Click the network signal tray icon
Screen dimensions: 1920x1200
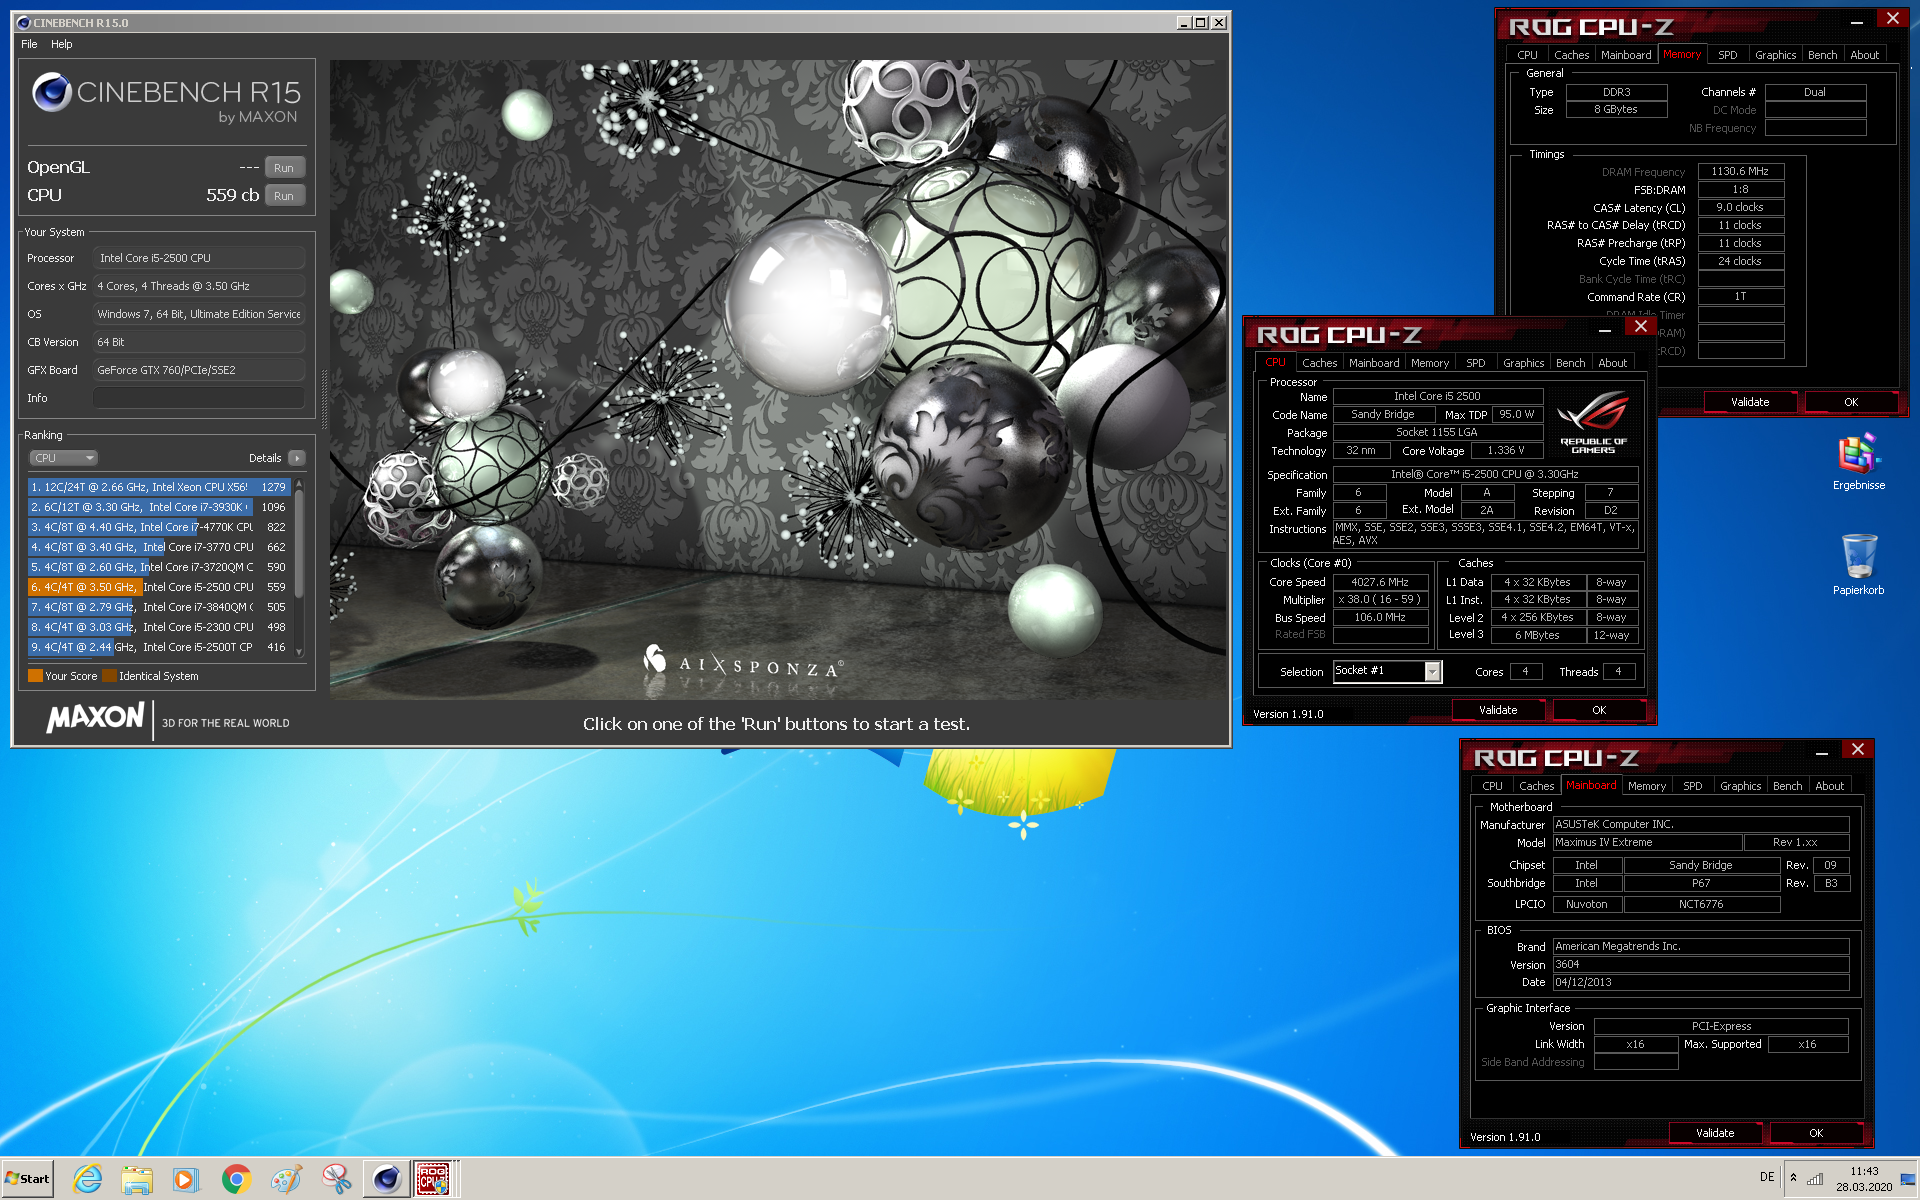(x=1815, y=1178)
